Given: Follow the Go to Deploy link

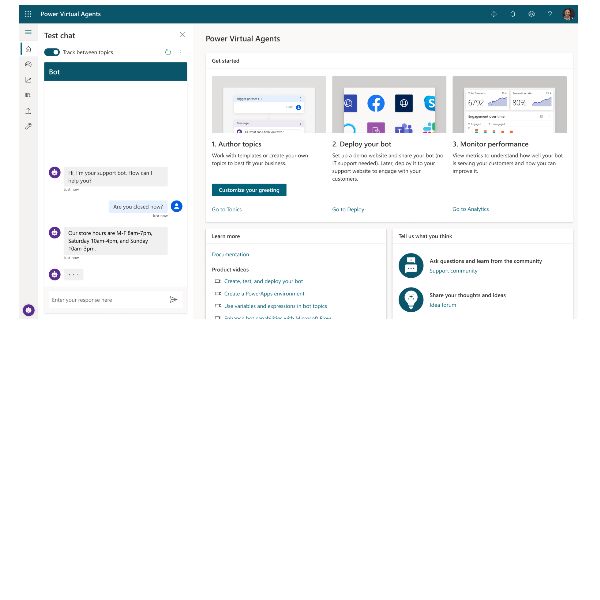Looking at the screenshot, I should [348, 209].
